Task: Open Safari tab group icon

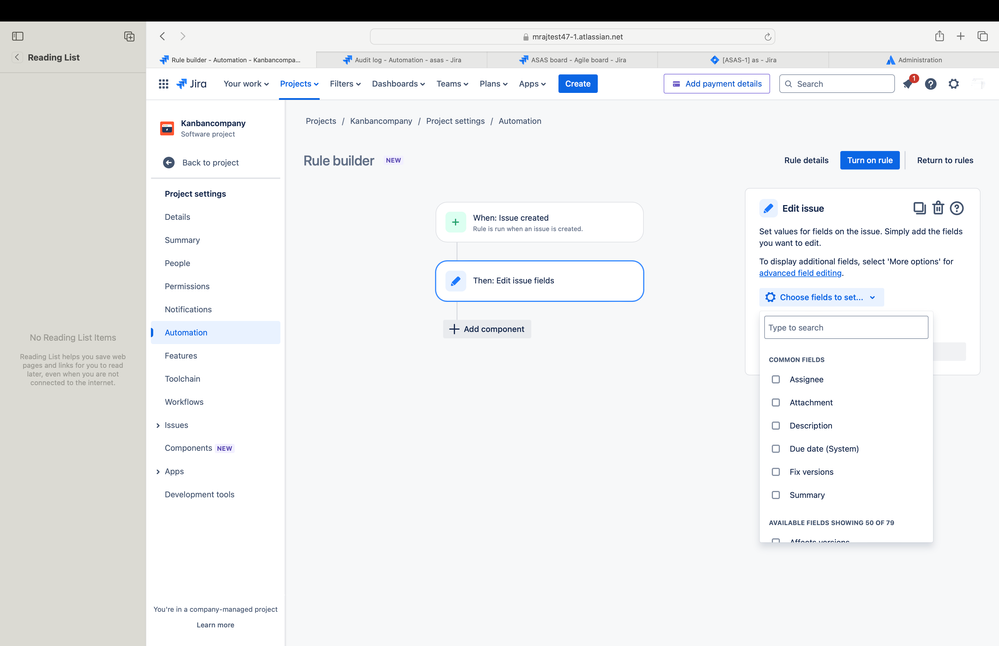Action: coord(129,36)
